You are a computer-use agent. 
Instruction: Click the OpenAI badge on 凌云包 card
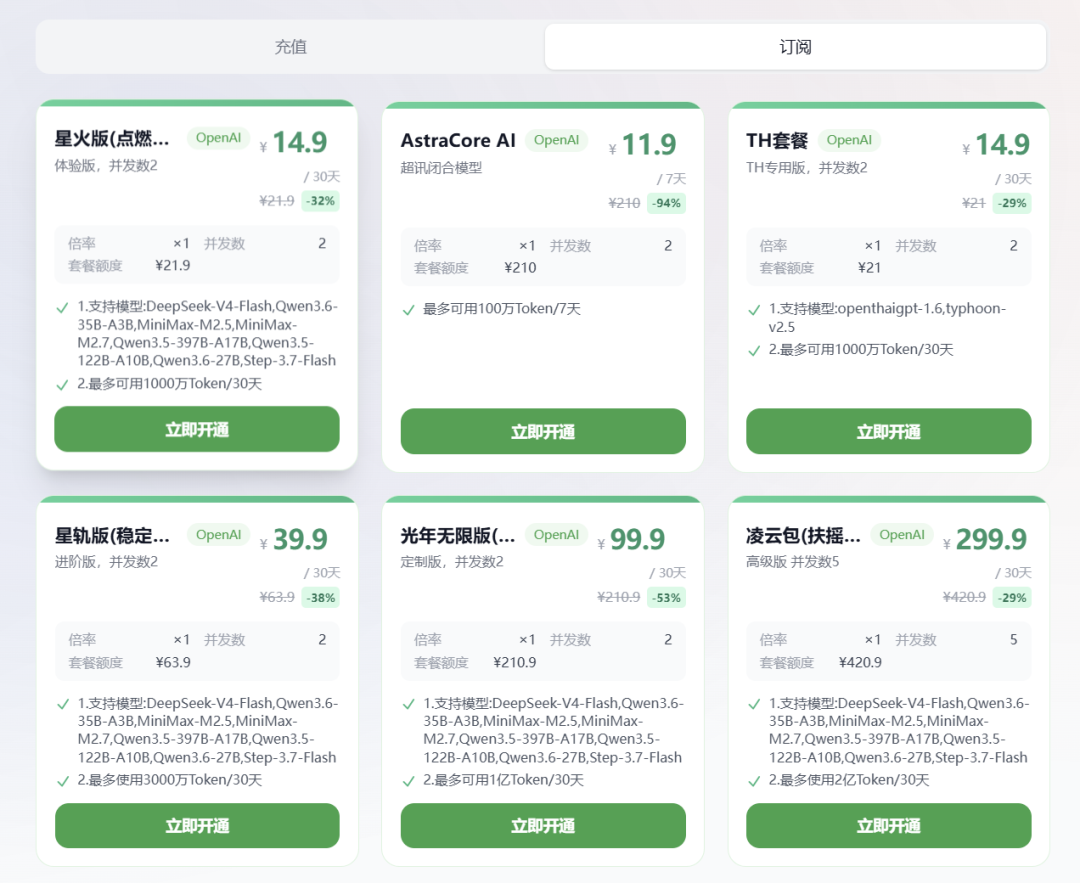click(902, 534)
